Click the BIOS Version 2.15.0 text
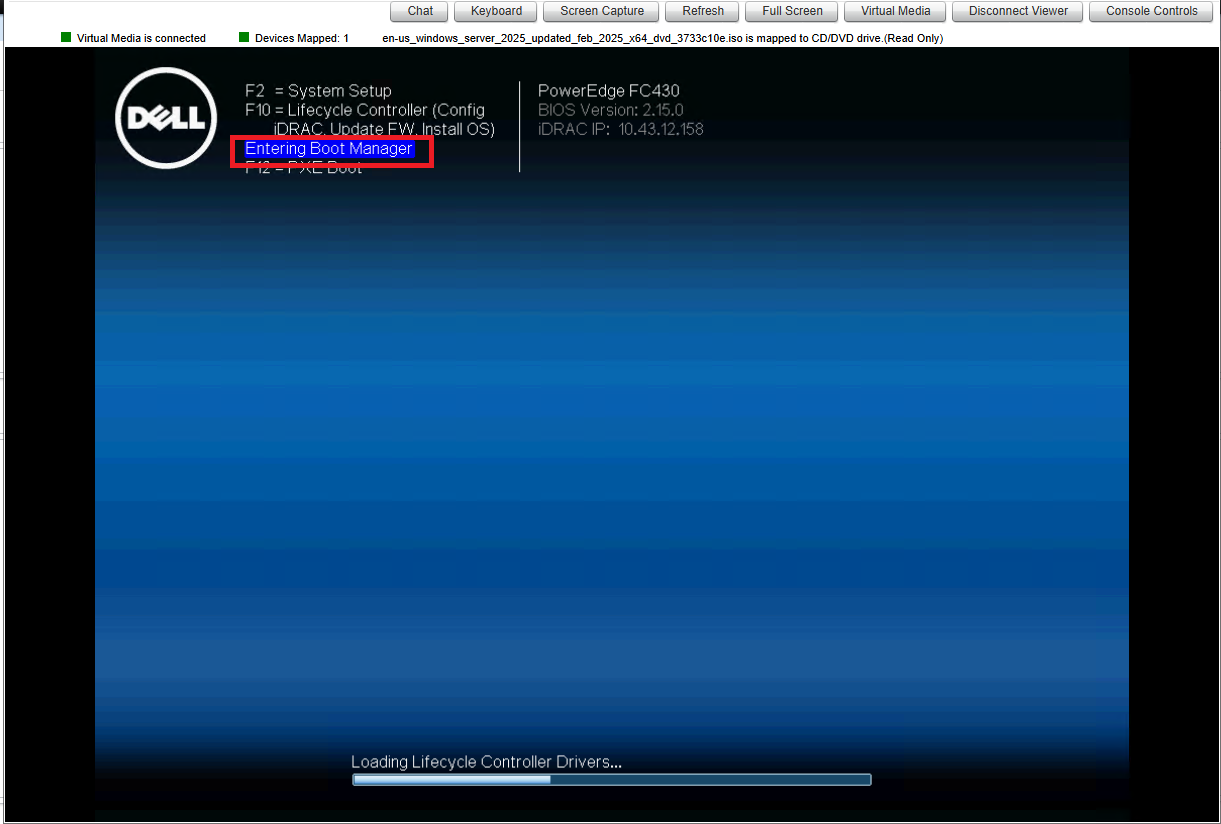Image resolution: width=1221 pixels, height=824 pixels. point(610,110)
